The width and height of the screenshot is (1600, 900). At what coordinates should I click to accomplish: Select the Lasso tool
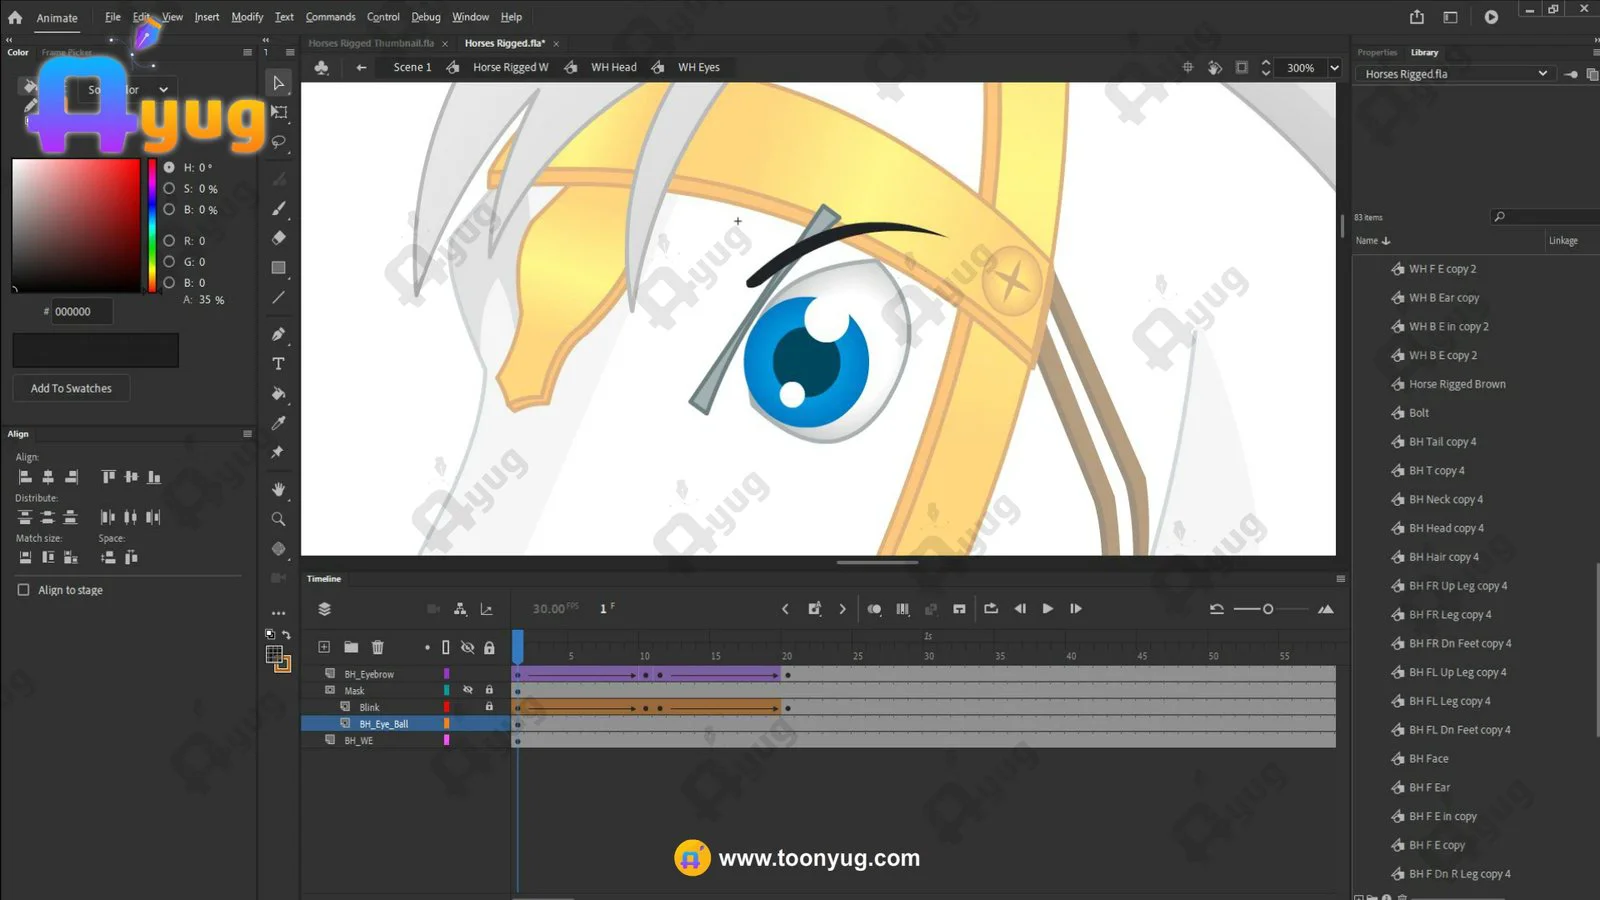[x=279, y=142]
